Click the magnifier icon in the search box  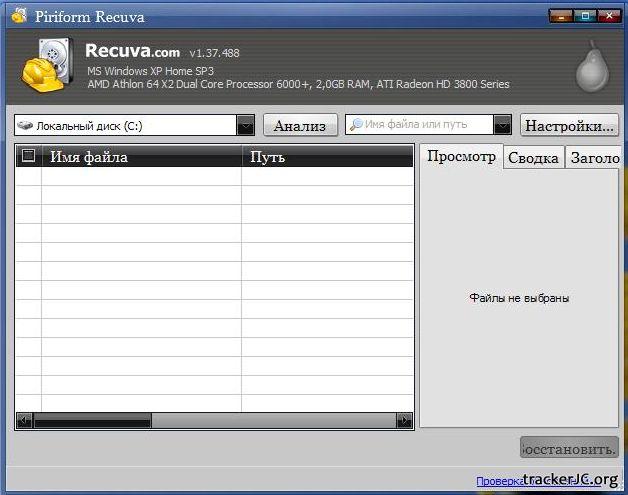355,125
